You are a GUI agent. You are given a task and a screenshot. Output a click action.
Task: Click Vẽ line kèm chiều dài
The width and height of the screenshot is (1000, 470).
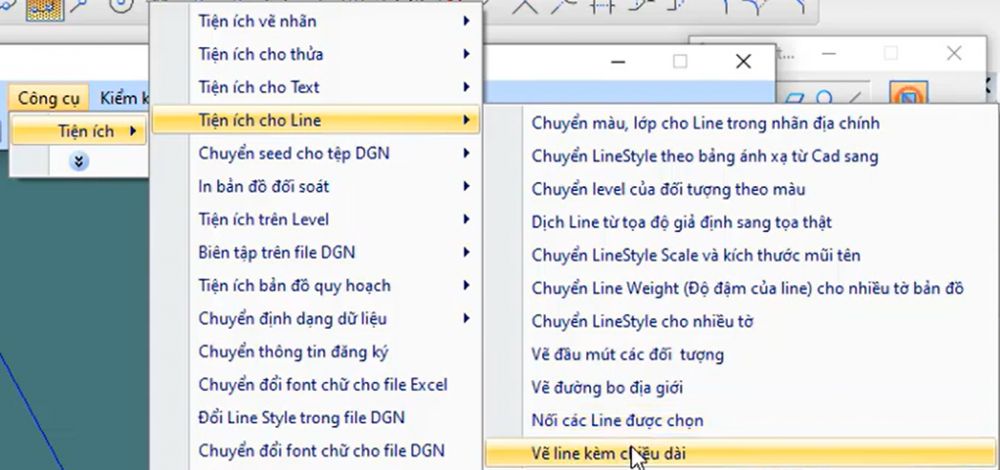742,454
